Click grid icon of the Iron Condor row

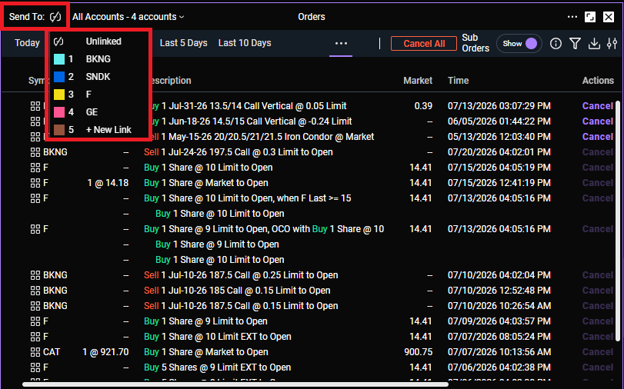click(35, 137)
